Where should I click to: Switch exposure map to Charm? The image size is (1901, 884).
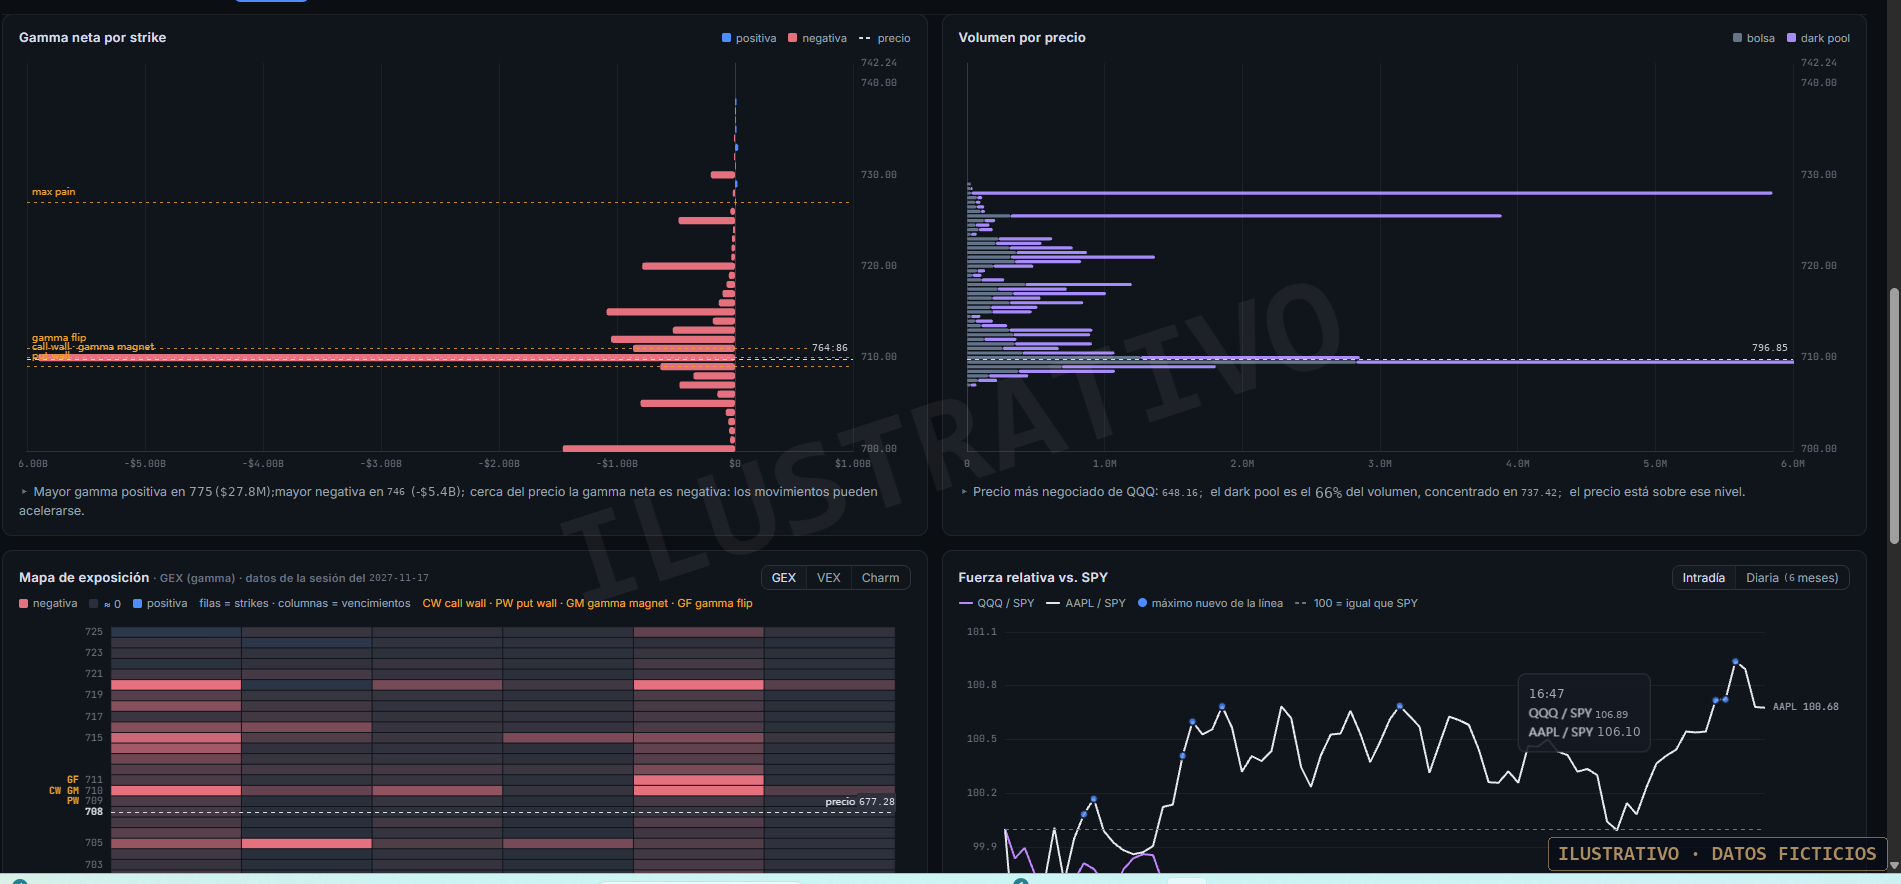pyautogui.click(x=881, y=578)
